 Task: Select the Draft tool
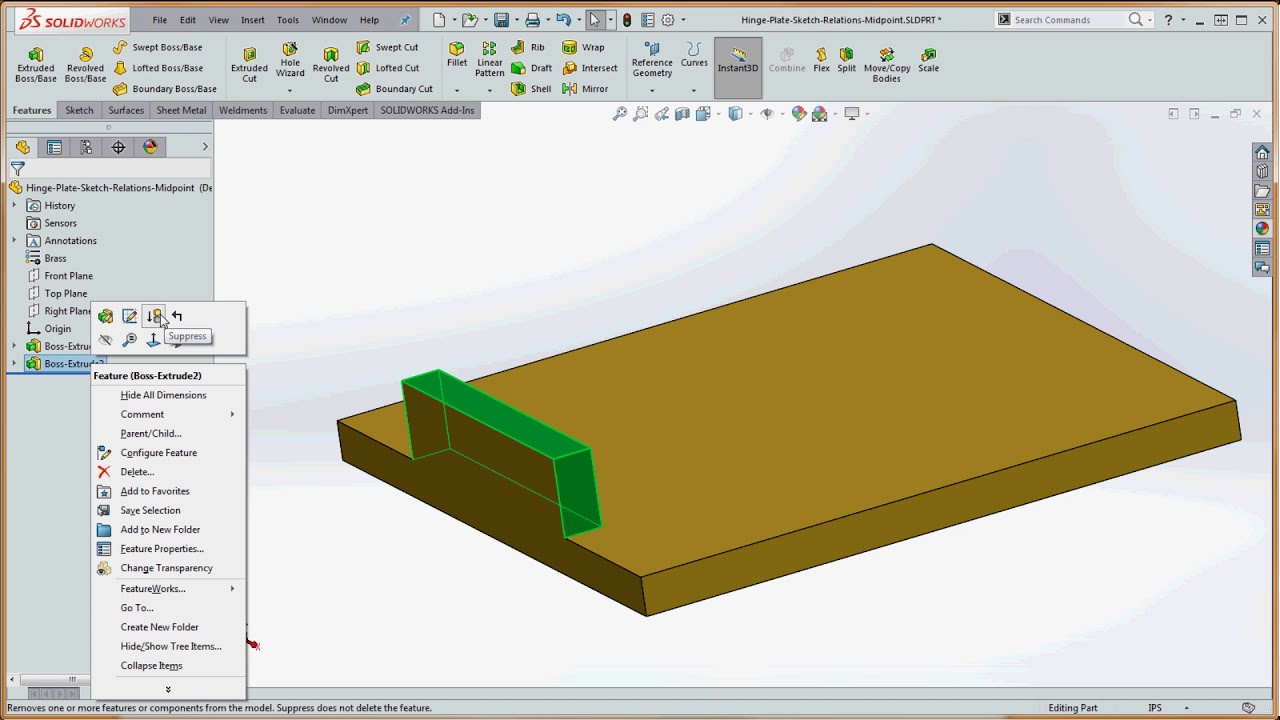tap(531, 68)
